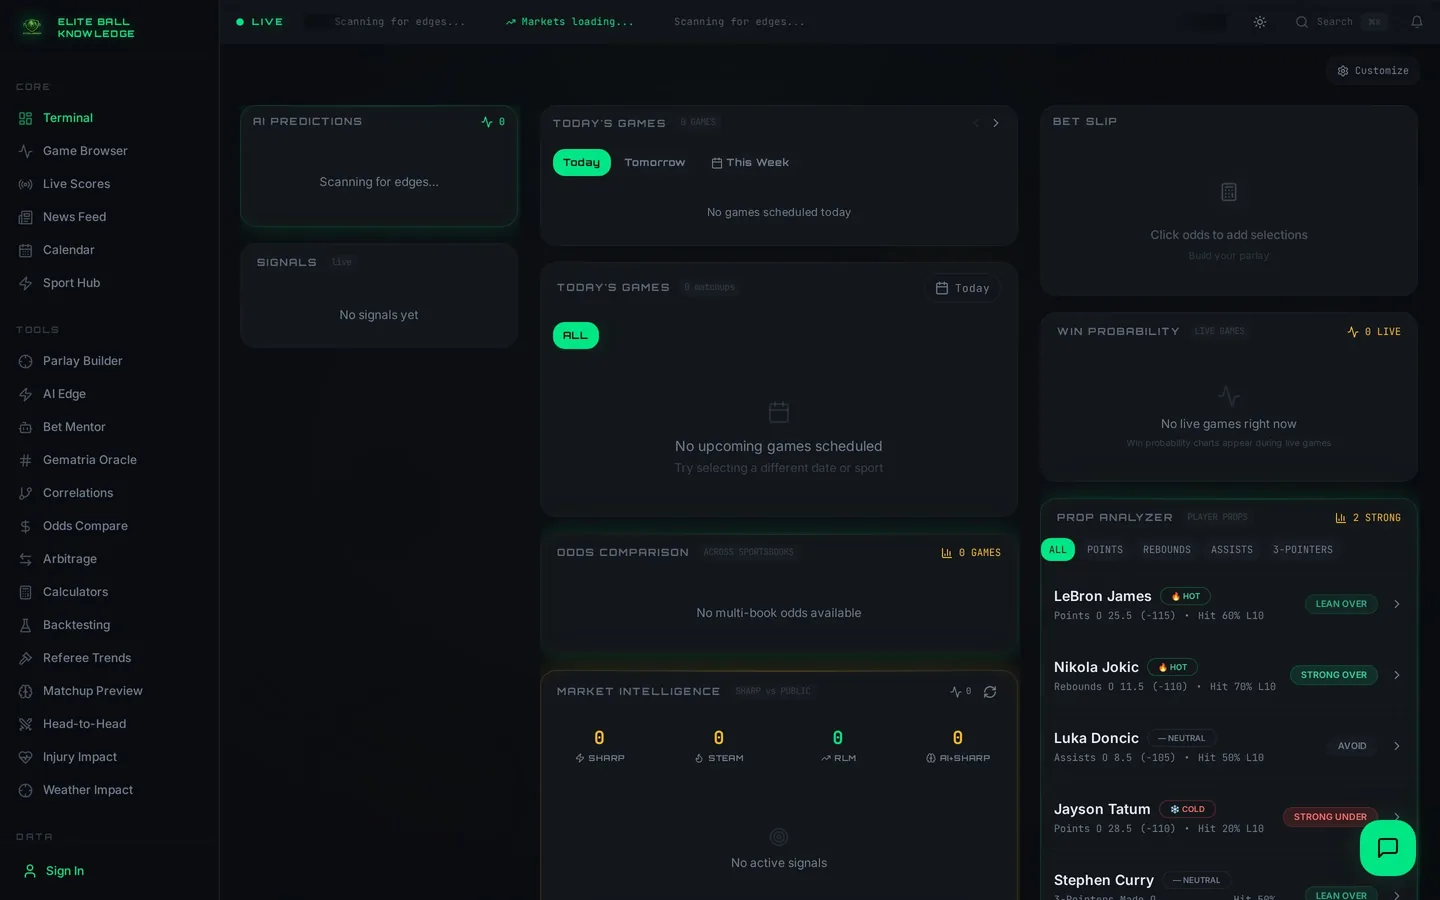1440x900 pixels.
Task: Click the RLM signal counter
Action: (x=838, y=746)
